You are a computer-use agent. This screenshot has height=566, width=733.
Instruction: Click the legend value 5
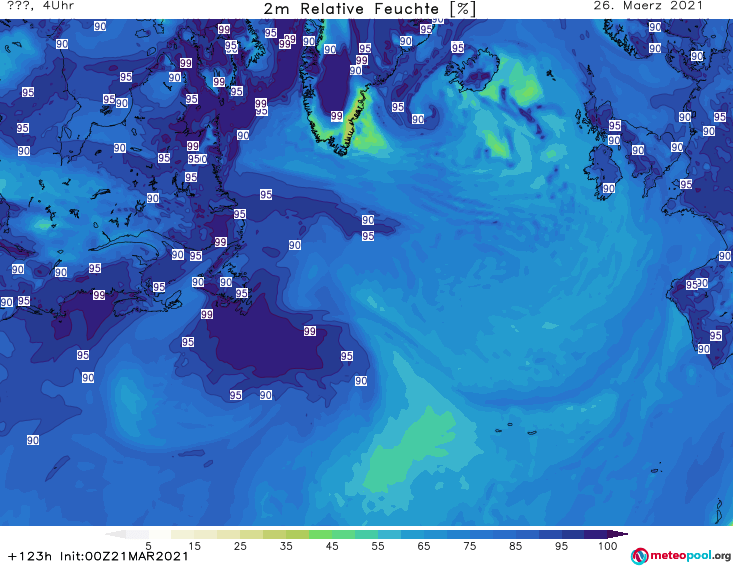tap(148, 546)
